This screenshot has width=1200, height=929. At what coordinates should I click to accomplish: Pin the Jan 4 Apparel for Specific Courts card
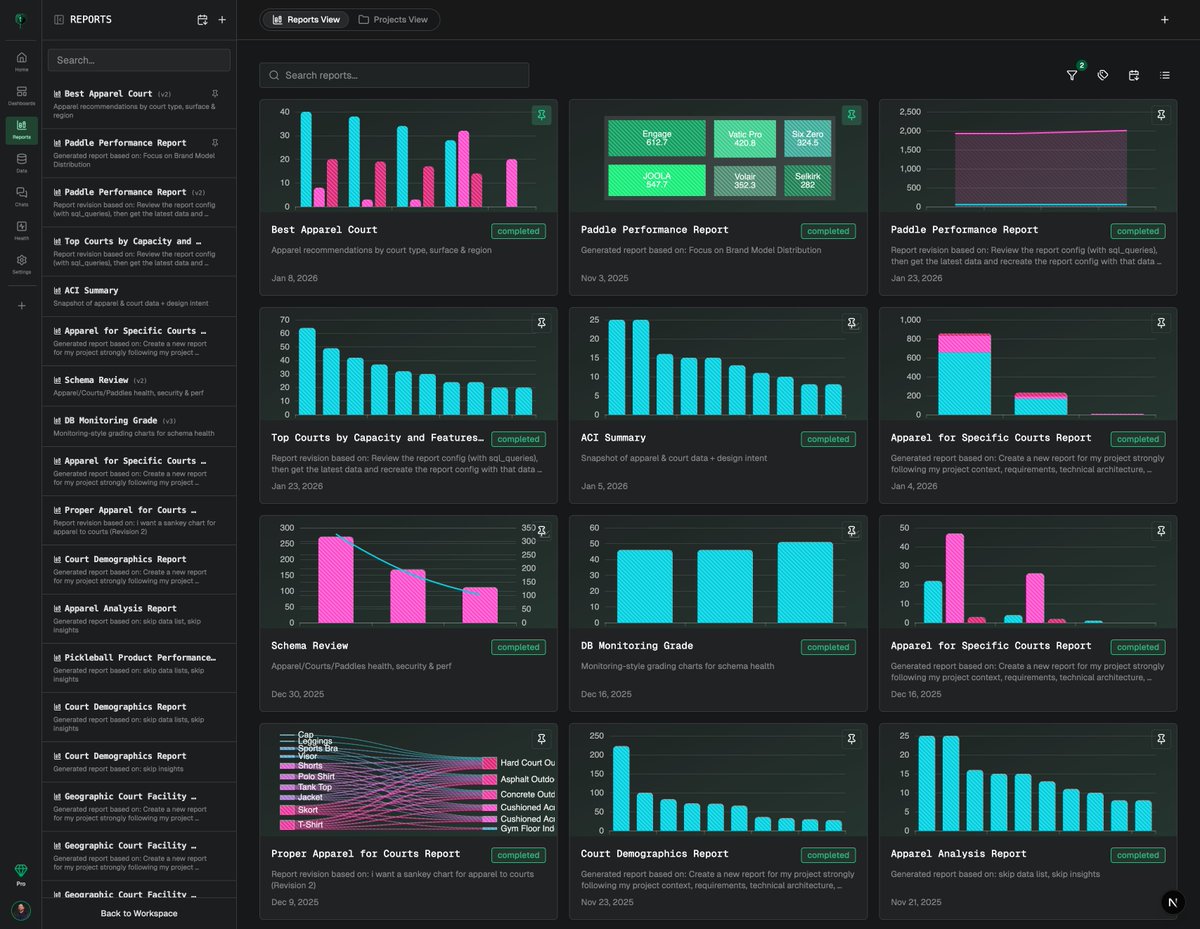coord(1161,323)
